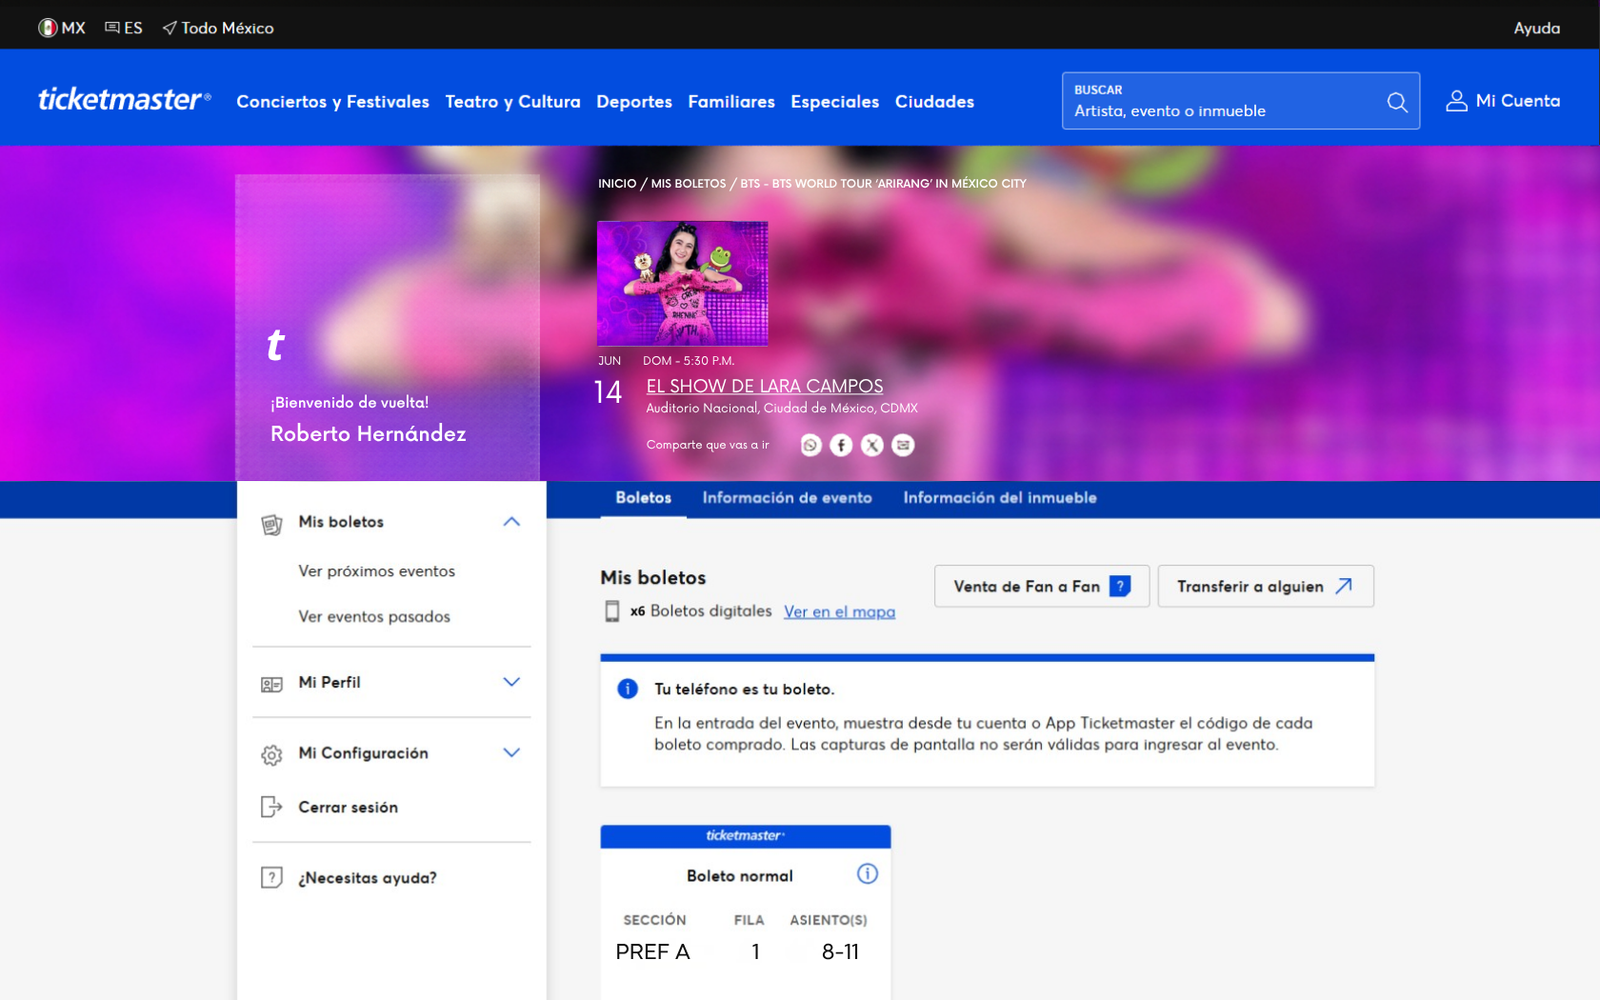Click the Mi Perfil card icon

[x=271, y=684]
